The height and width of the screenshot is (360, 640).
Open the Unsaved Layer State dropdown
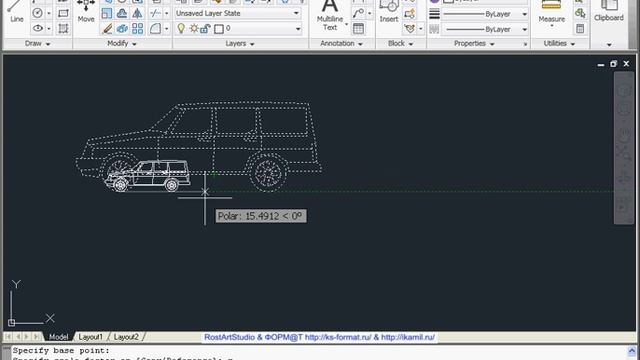296,13
